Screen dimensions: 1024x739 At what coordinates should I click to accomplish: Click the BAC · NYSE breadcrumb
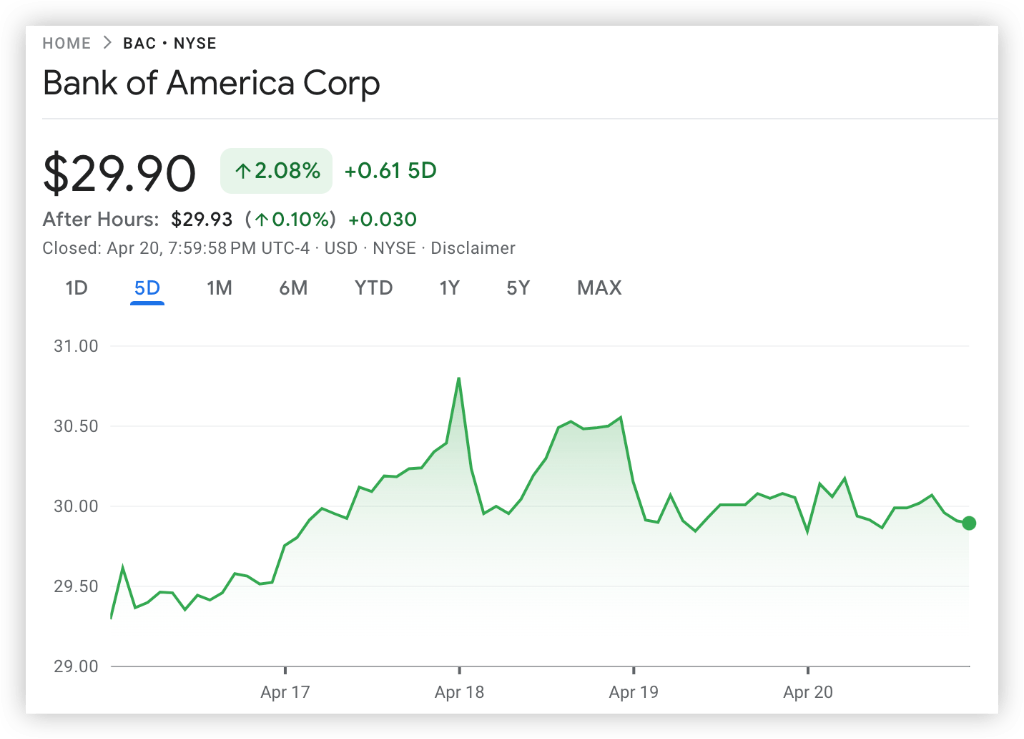[169, 43]
